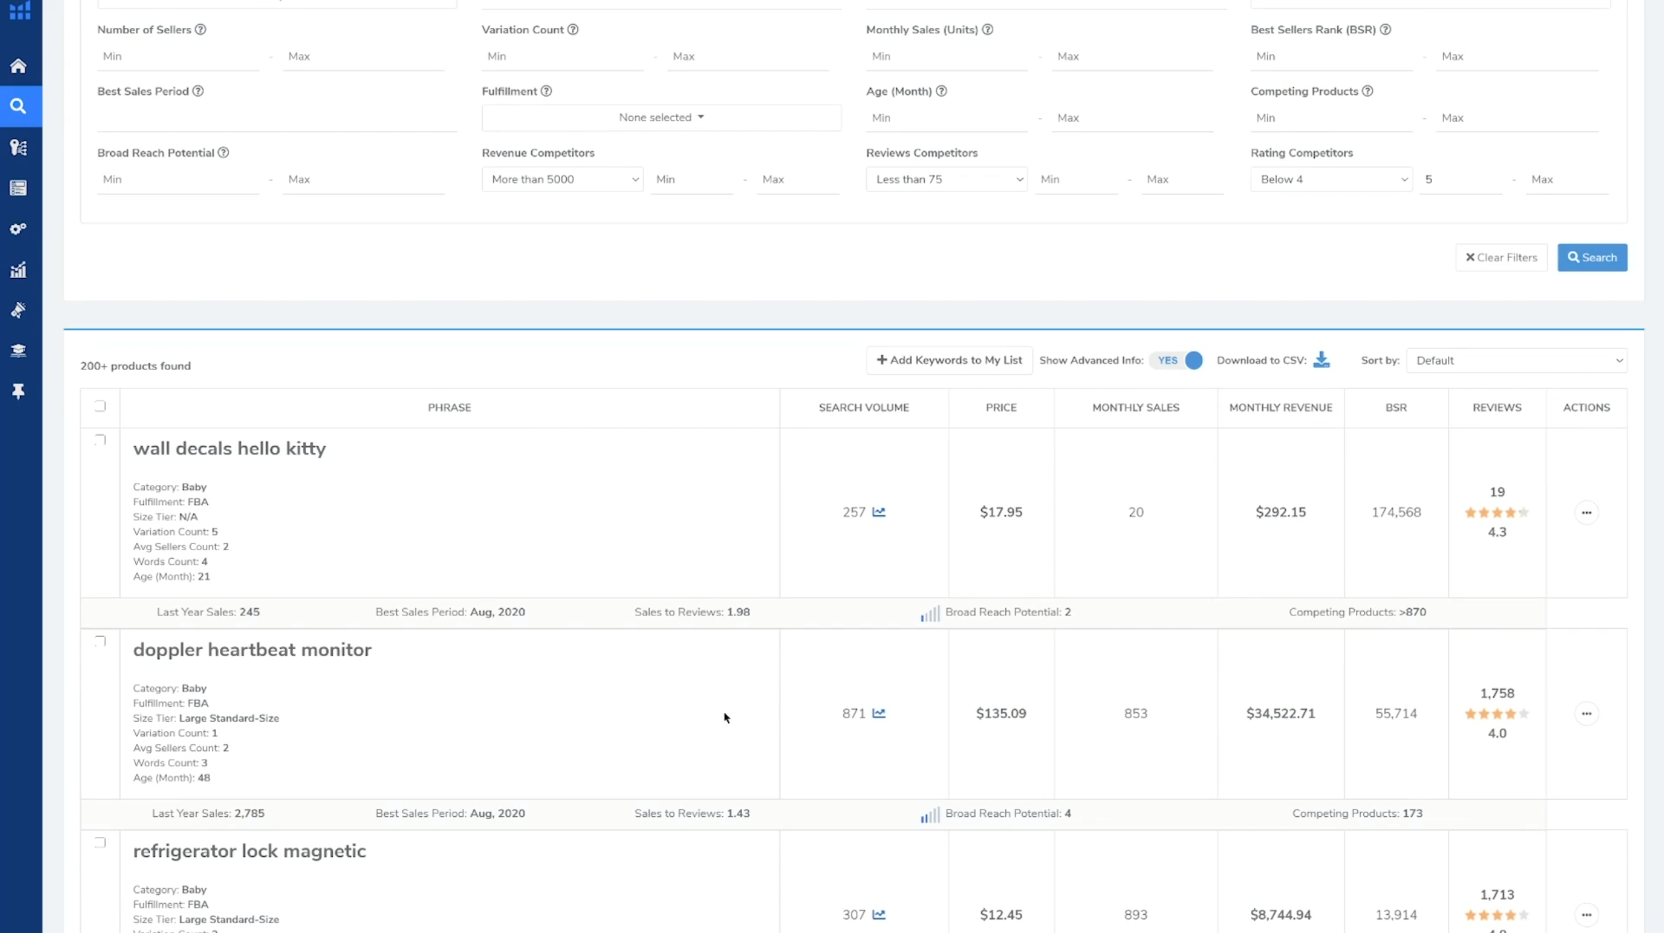Toggle Show Advanced Info switch
Viewport: 1664px width, 933px height.
click(x=1177, y=360)
